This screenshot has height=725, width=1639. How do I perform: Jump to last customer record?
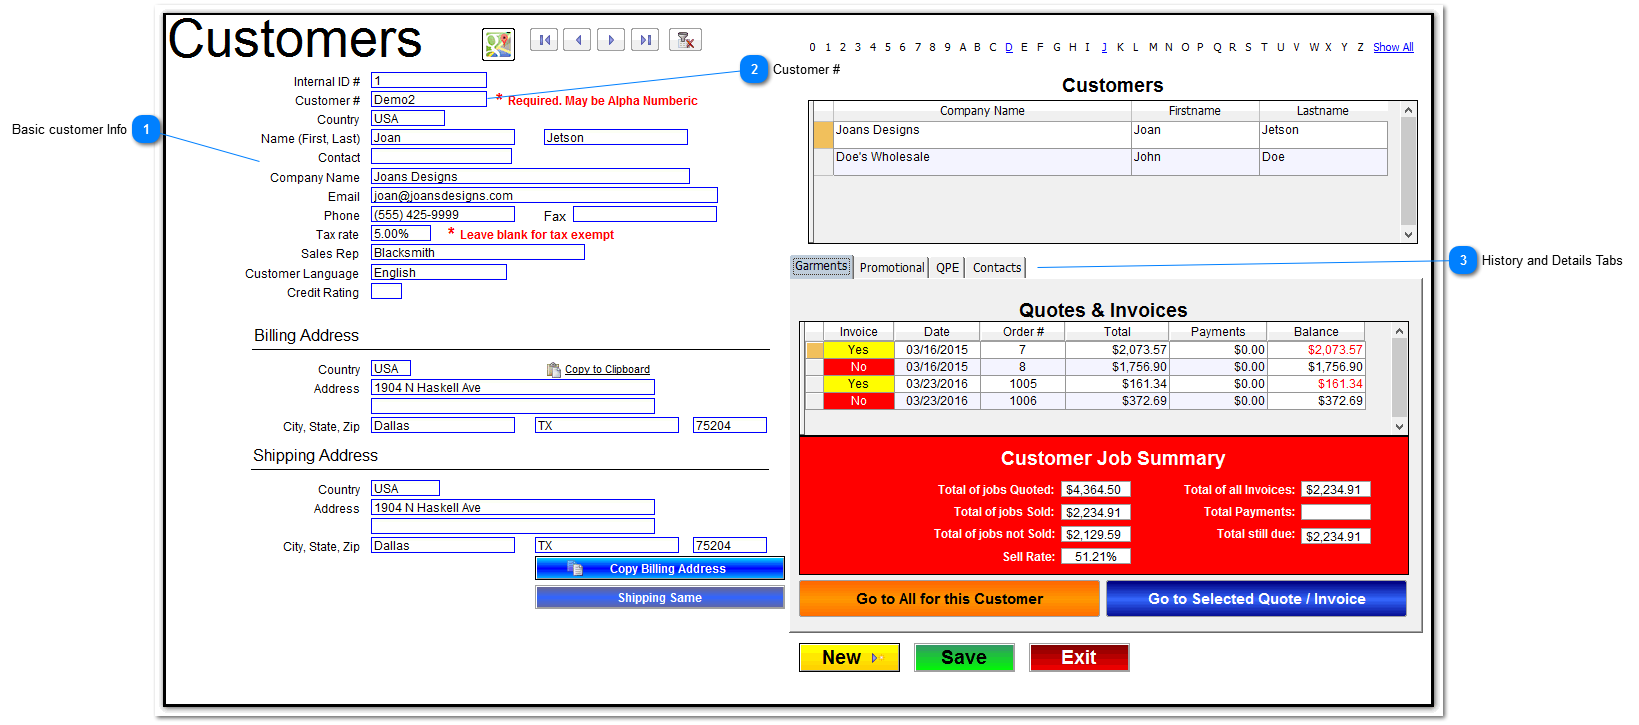pyautogui.click(x=645, y=40)
